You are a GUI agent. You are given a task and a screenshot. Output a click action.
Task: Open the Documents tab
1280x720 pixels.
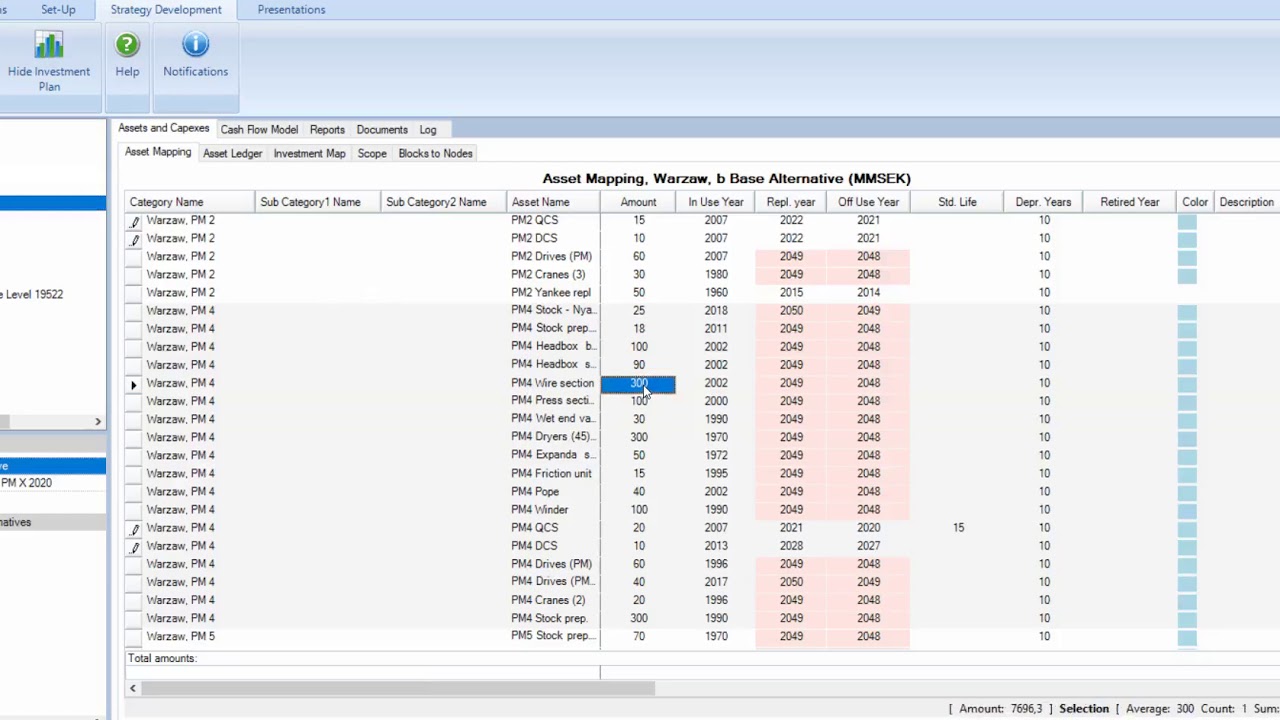pos(382,130)
